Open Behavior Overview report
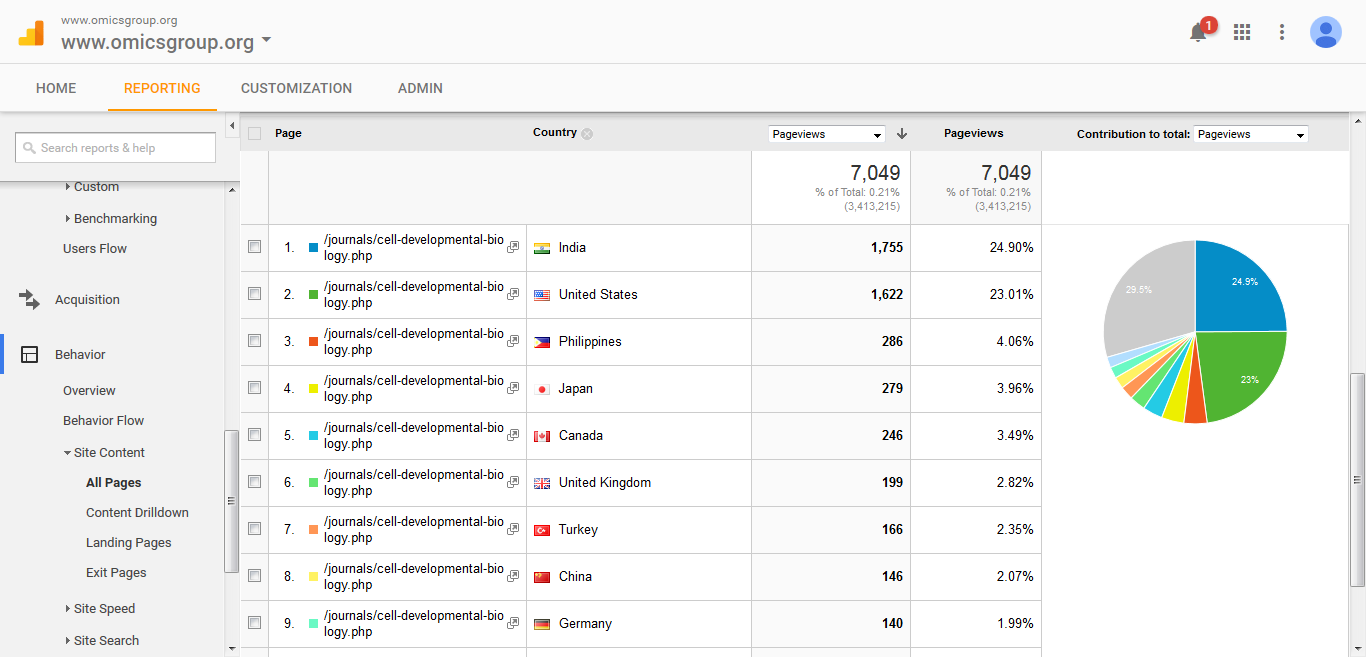Screen dimensions: 1366x657 coord(89,390)
